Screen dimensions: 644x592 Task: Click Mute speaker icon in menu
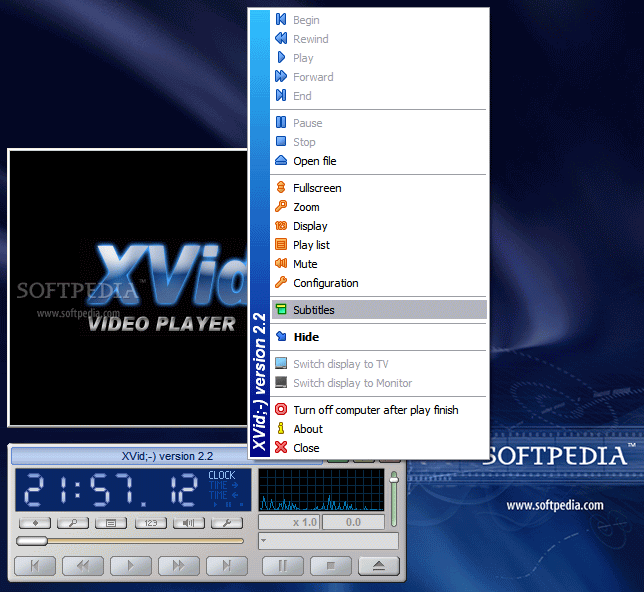coord(281,263)
